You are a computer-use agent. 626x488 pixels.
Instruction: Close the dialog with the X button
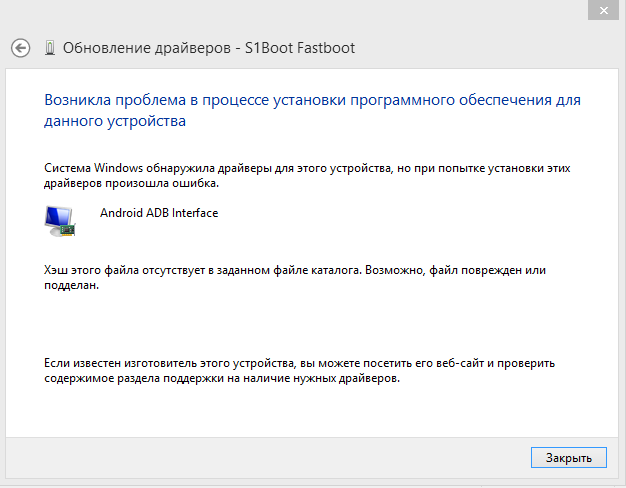(x=603, y=10)
